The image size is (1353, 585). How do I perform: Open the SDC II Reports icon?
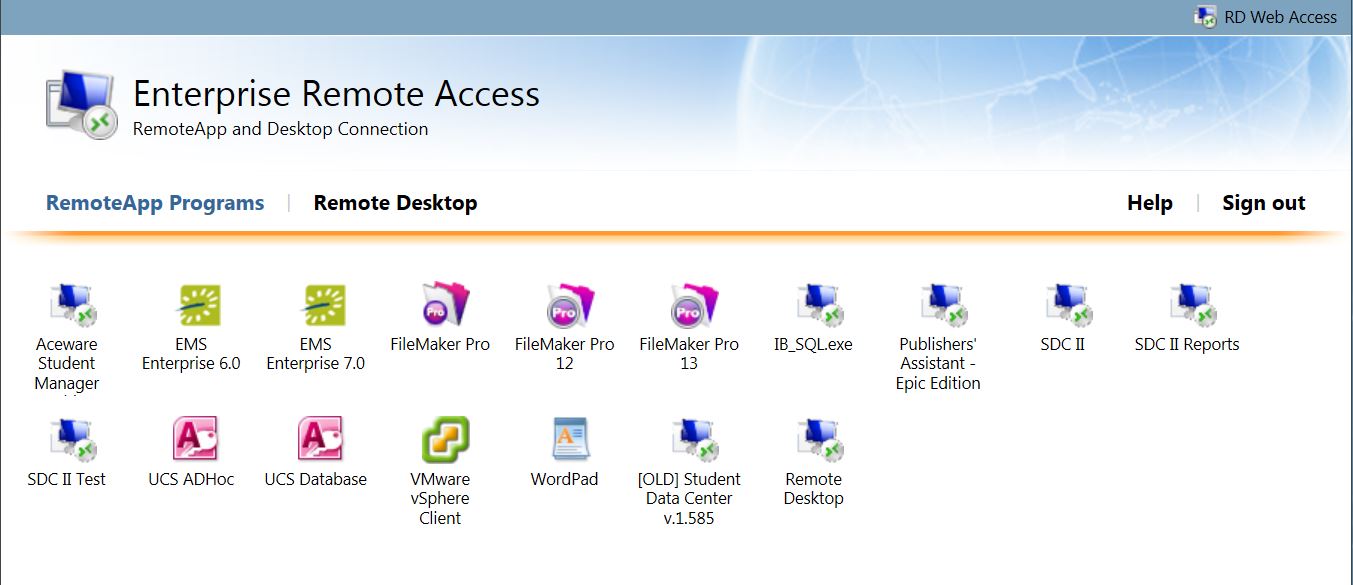coord(1192,305)
